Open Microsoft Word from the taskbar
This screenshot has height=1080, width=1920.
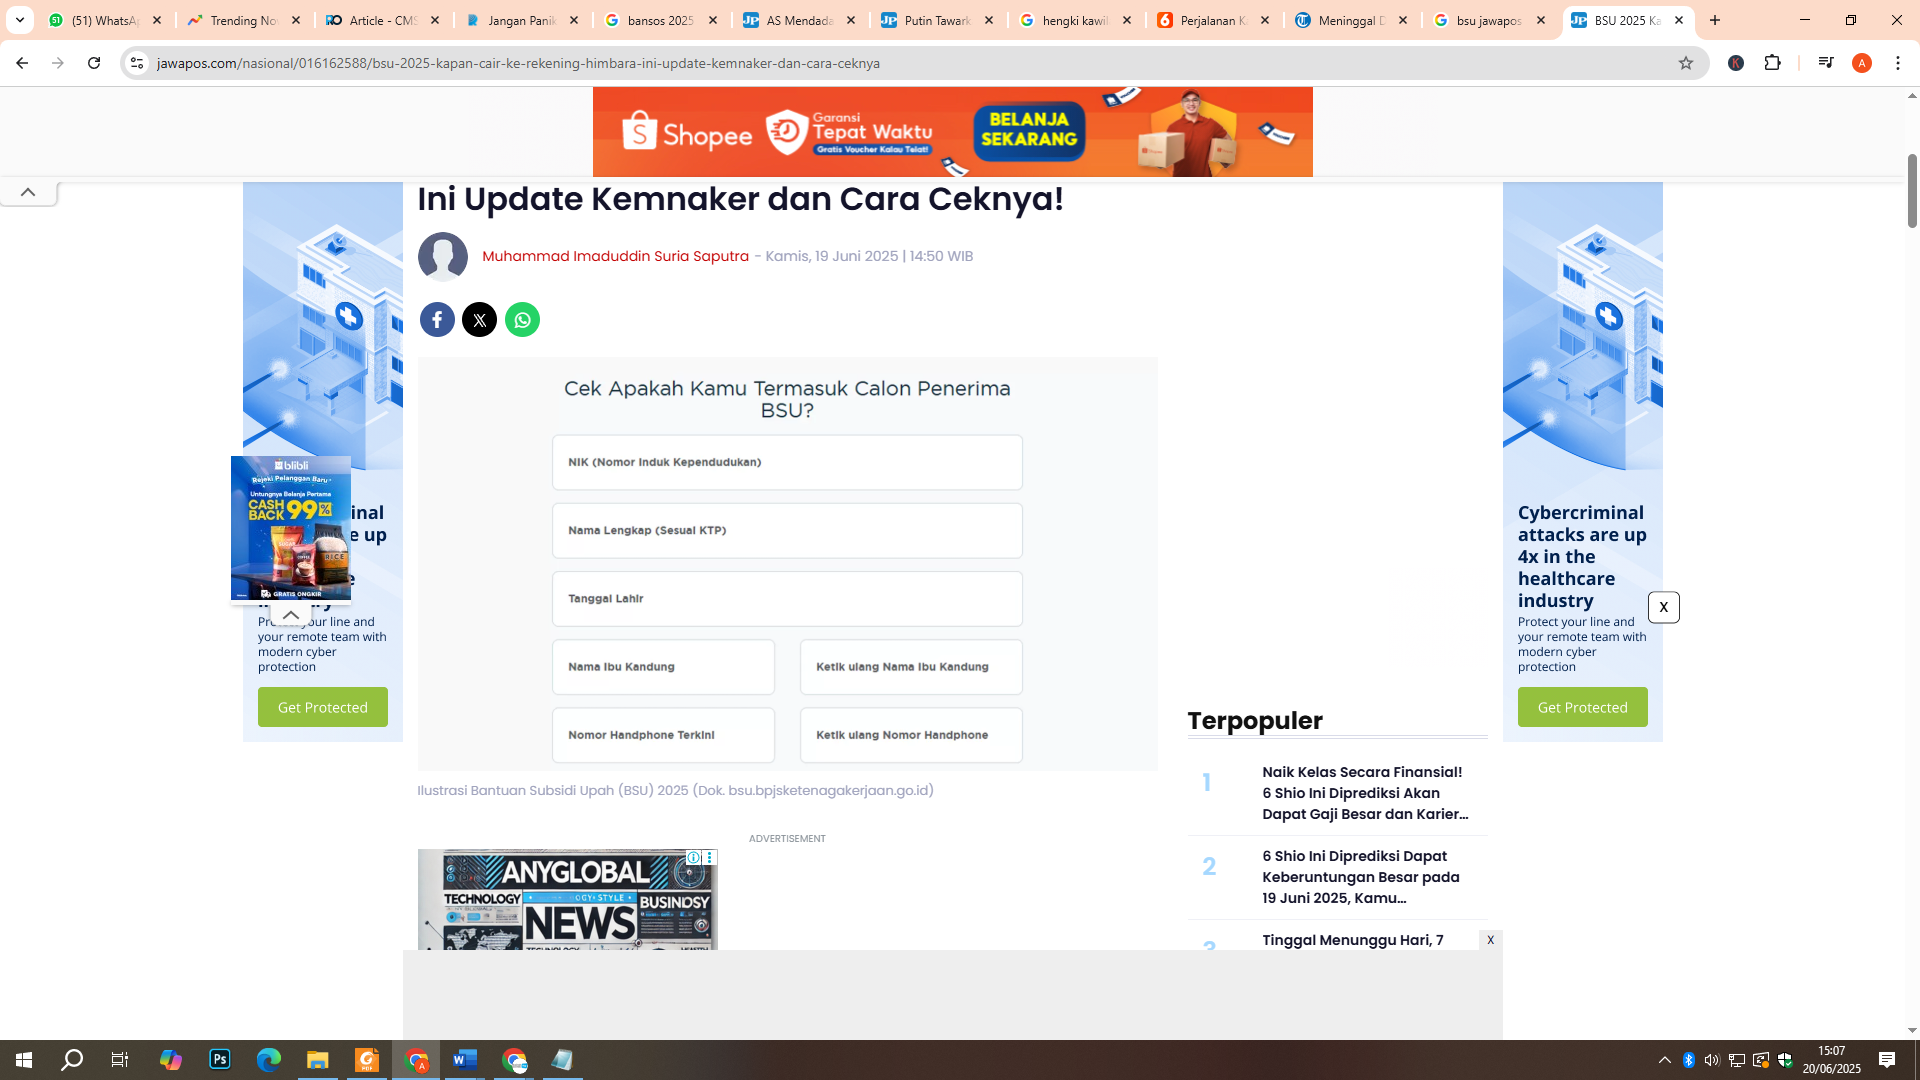click(x=464, y=1059)
